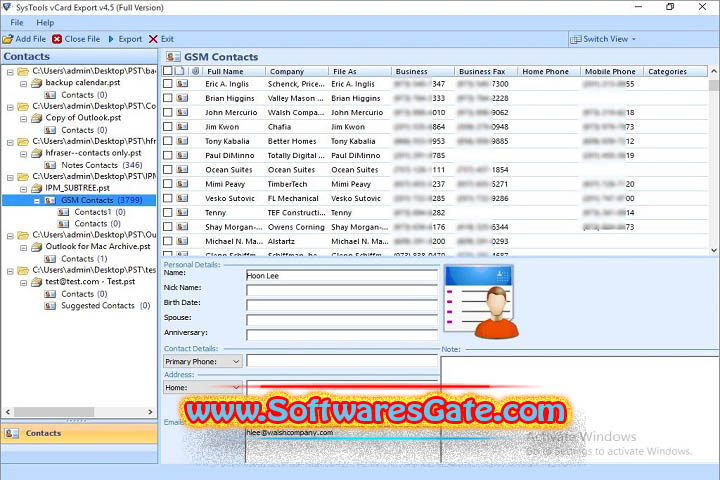Collapse the test@test.com - Test.pst node
The image size is (720, 480).
click(x=23, y=282)
